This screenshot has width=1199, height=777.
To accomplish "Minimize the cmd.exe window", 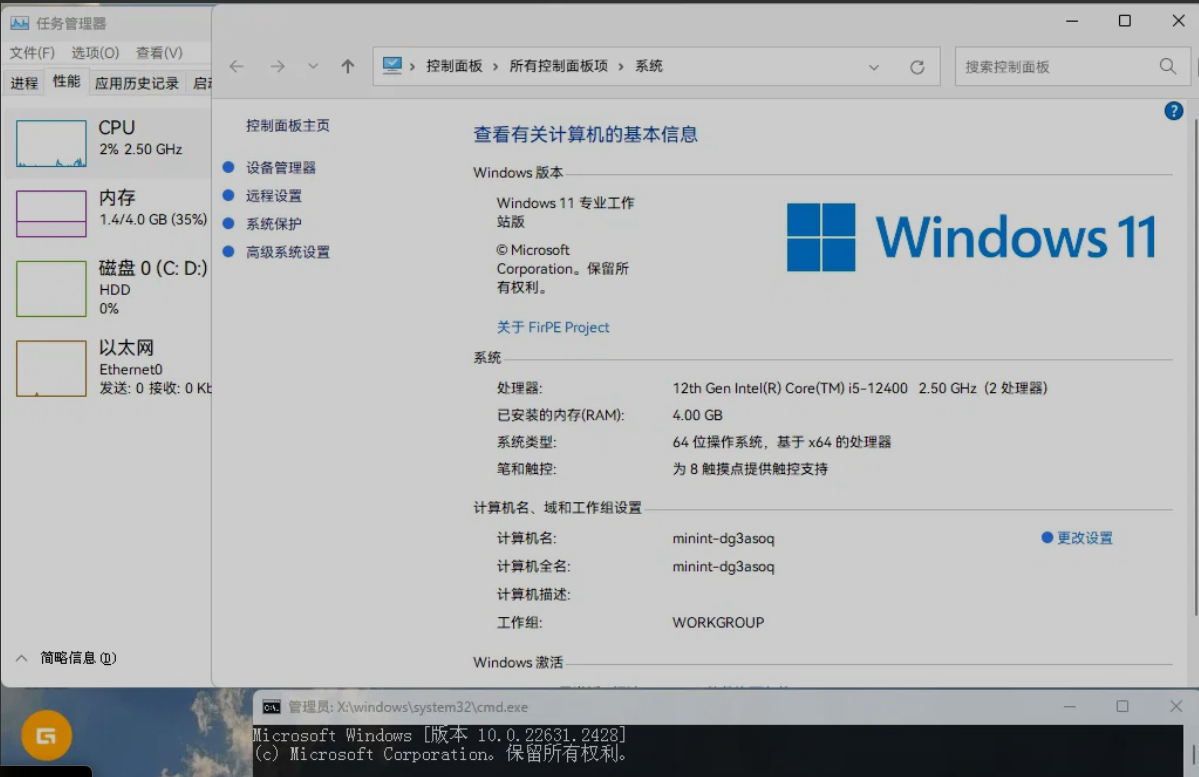I will (1069, 707).
